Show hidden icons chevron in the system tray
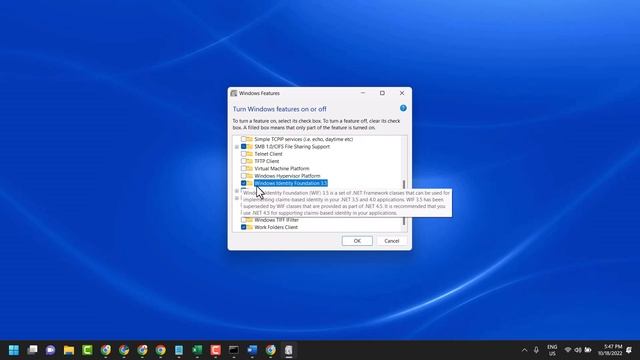The image size is (640, 360). point(524,350)
